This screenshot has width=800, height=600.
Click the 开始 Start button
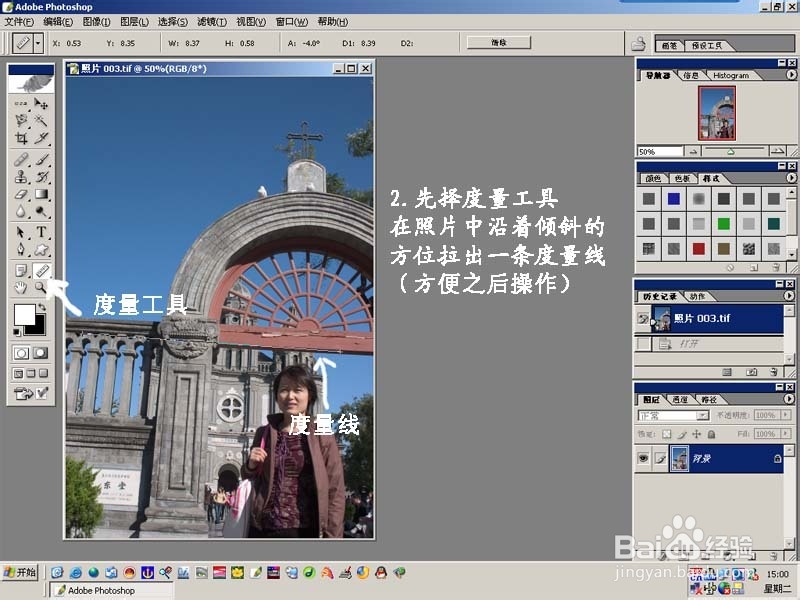pyautogui.click(x=20, y=572)
